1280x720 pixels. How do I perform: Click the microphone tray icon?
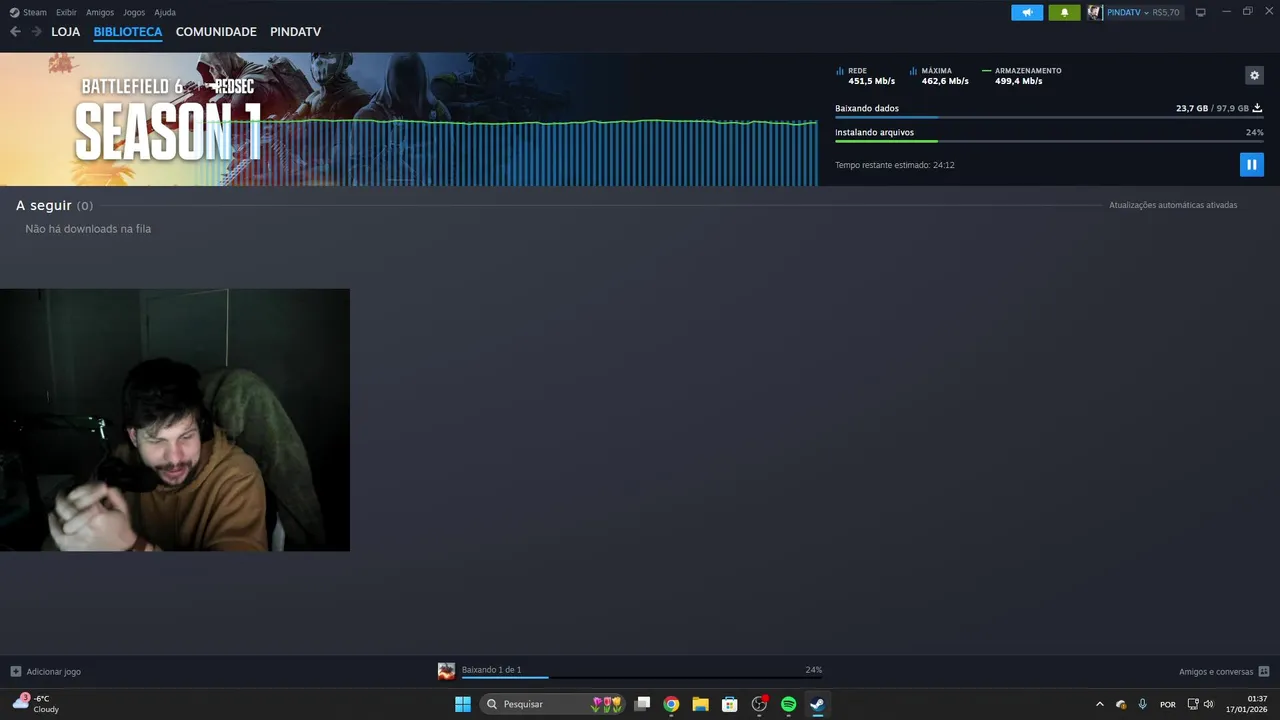point(1142,704)
